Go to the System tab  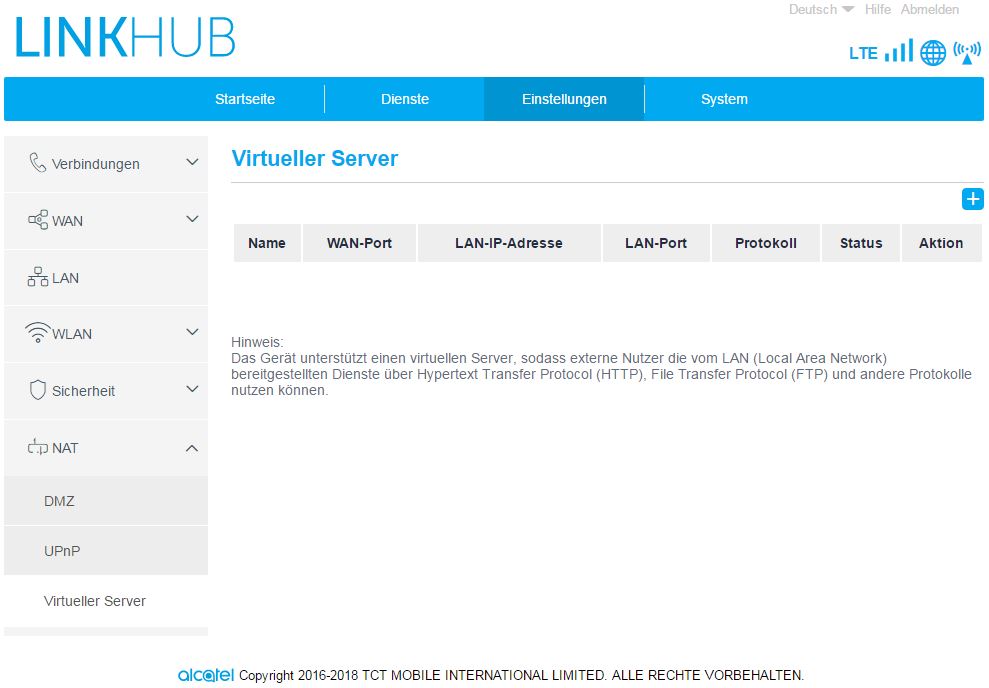click(x=724, y=99)
